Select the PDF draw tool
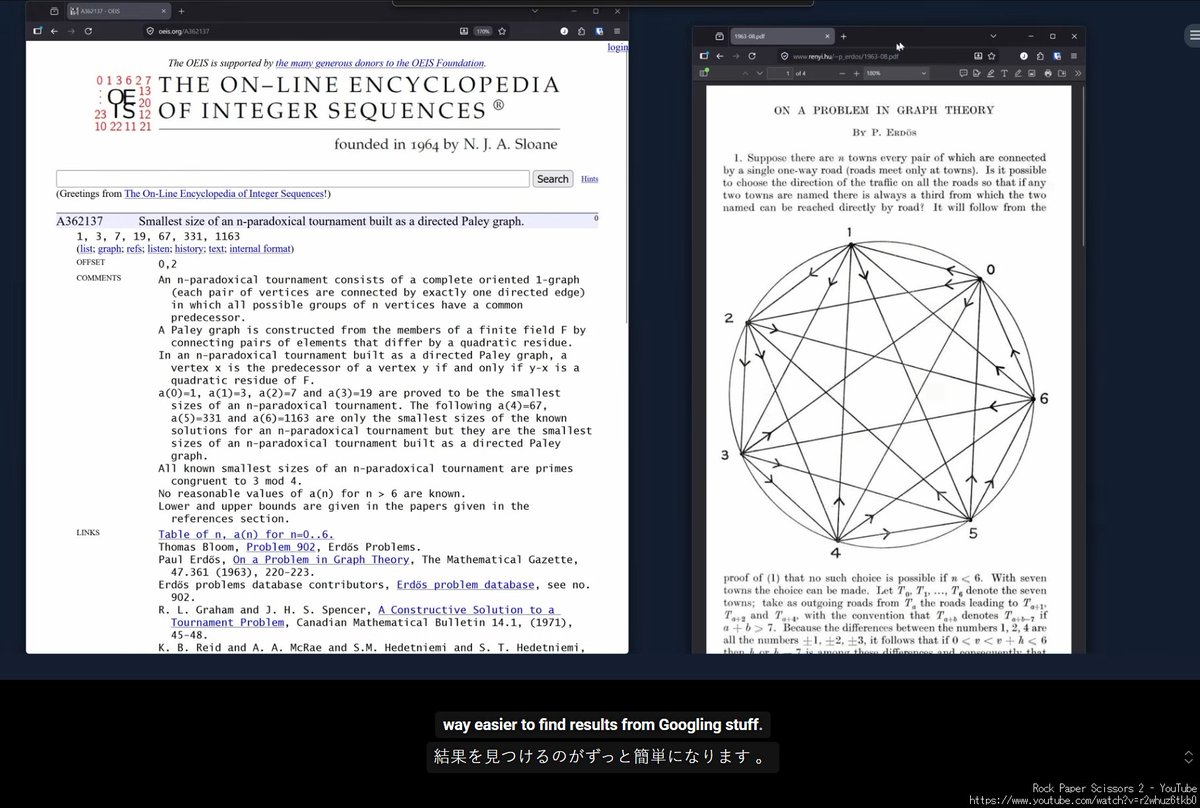Image resolution: width=1200 pixels, height=808 pixels. point(1018,73)
